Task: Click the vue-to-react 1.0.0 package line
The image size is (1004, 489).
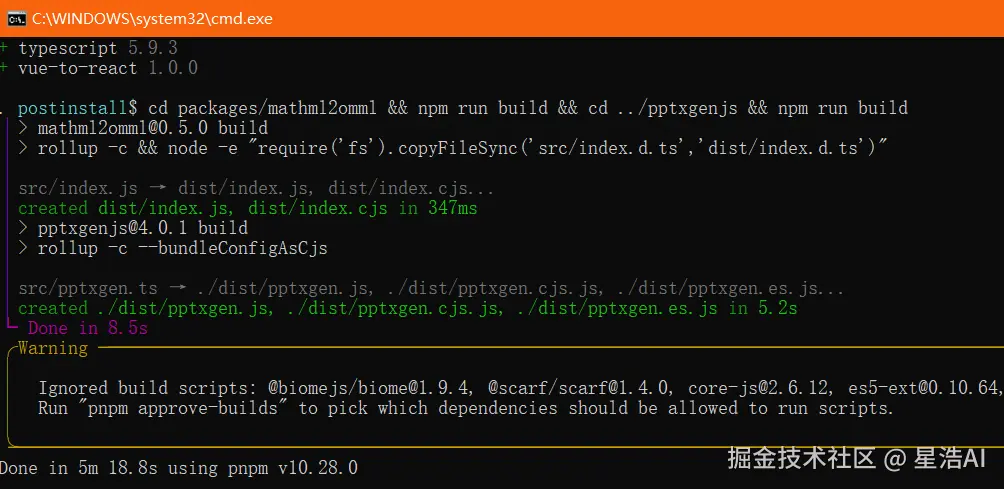Action: (108, 68)
